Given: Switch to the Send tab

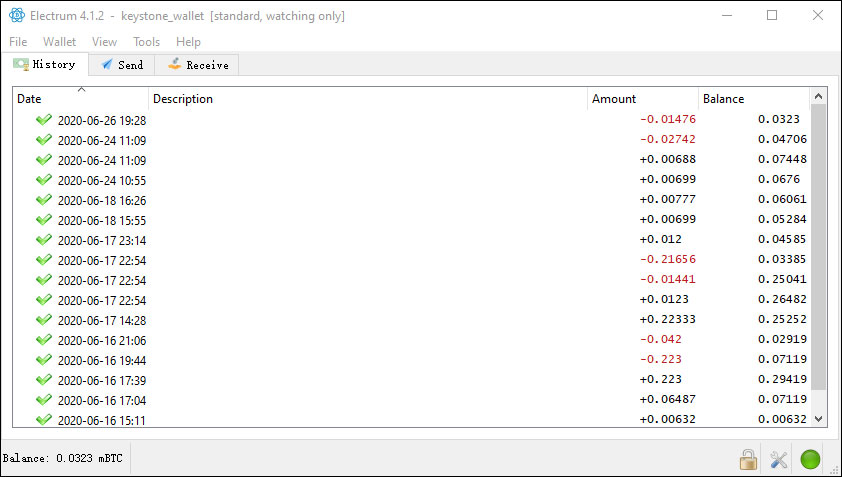Looking at the screenshot, I should [122, 65].
